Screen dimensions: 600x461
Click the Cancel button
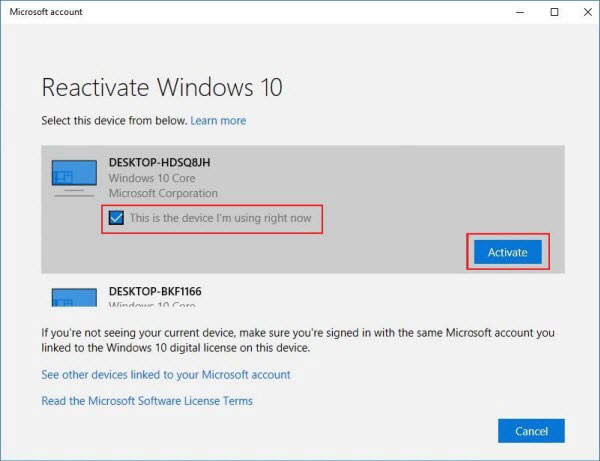(x=531, y=431)
